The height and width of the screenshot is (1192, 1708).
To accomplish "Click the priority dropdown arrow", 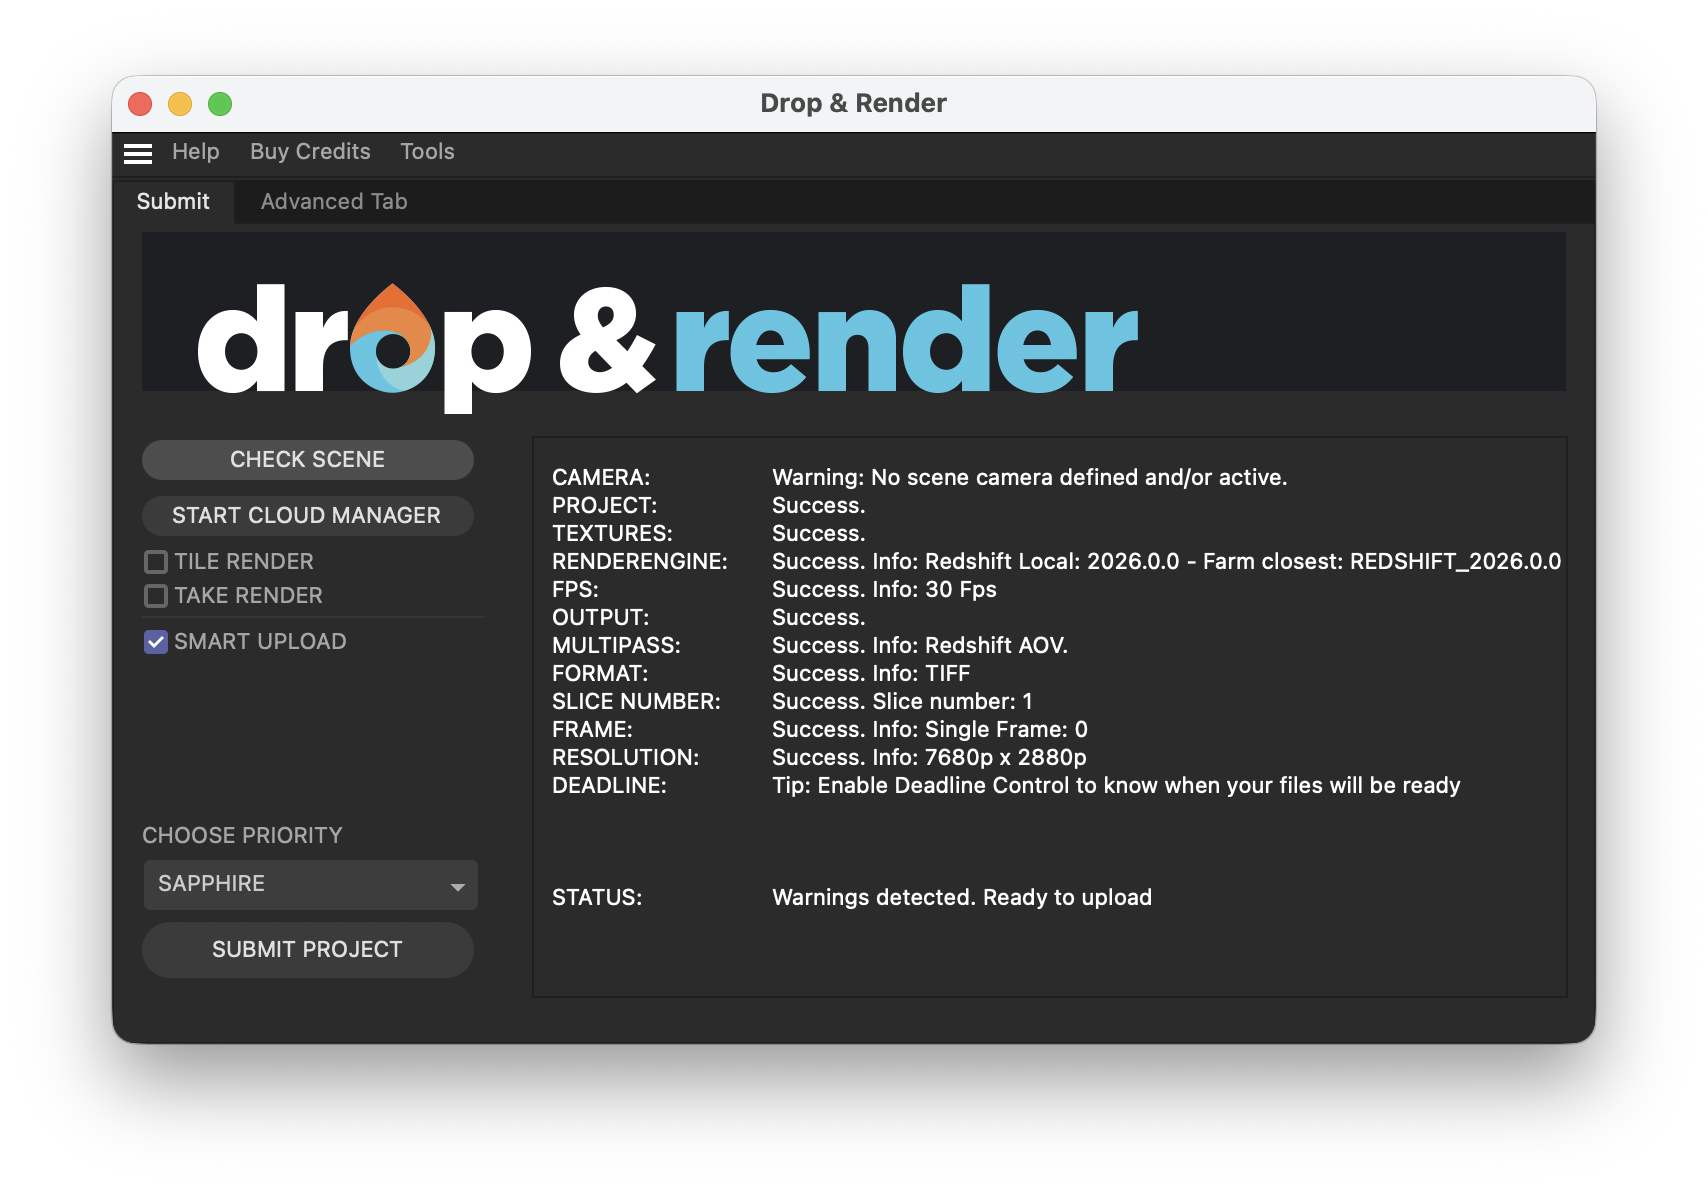I will pos(458,885).
